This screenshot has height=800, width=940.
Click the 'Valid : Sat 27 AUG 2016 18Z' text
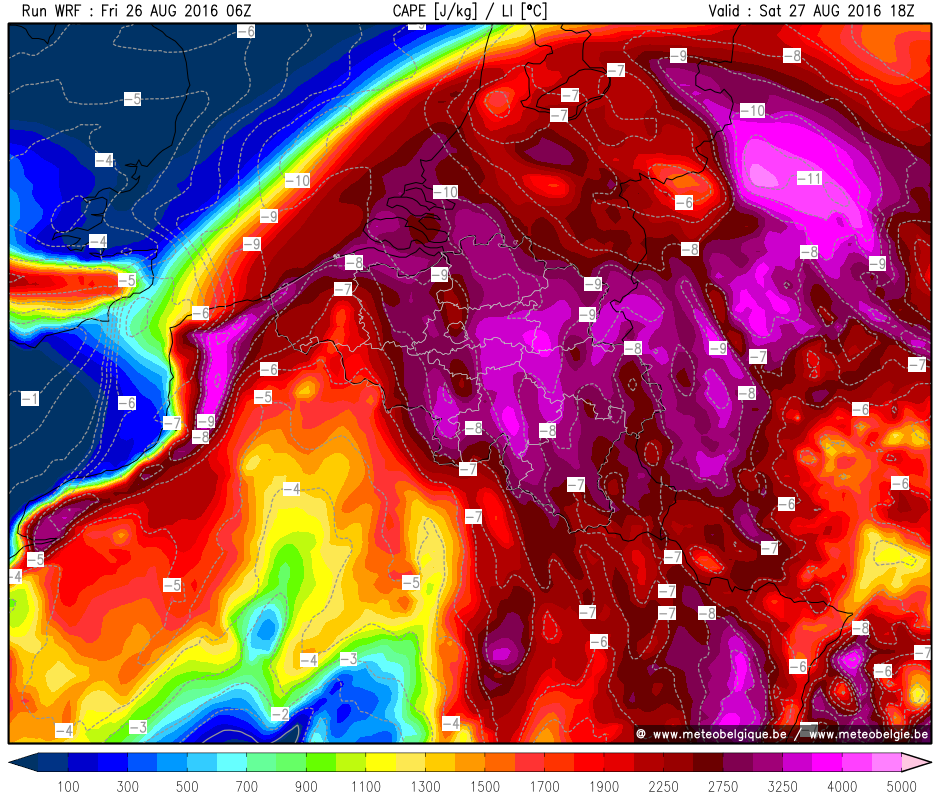click(811, 11)
